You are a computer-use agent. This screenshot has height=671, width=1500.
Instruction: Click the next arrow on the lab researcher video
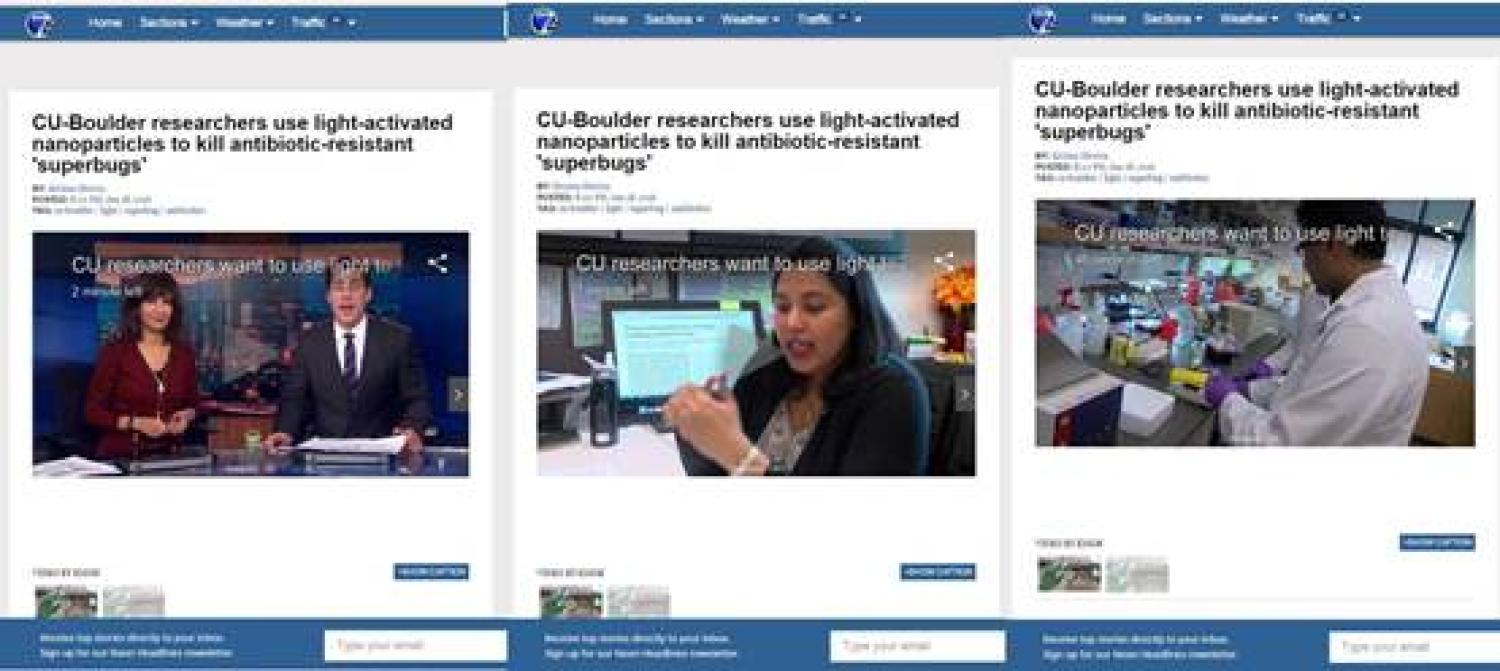click(x=1464, y=364)
